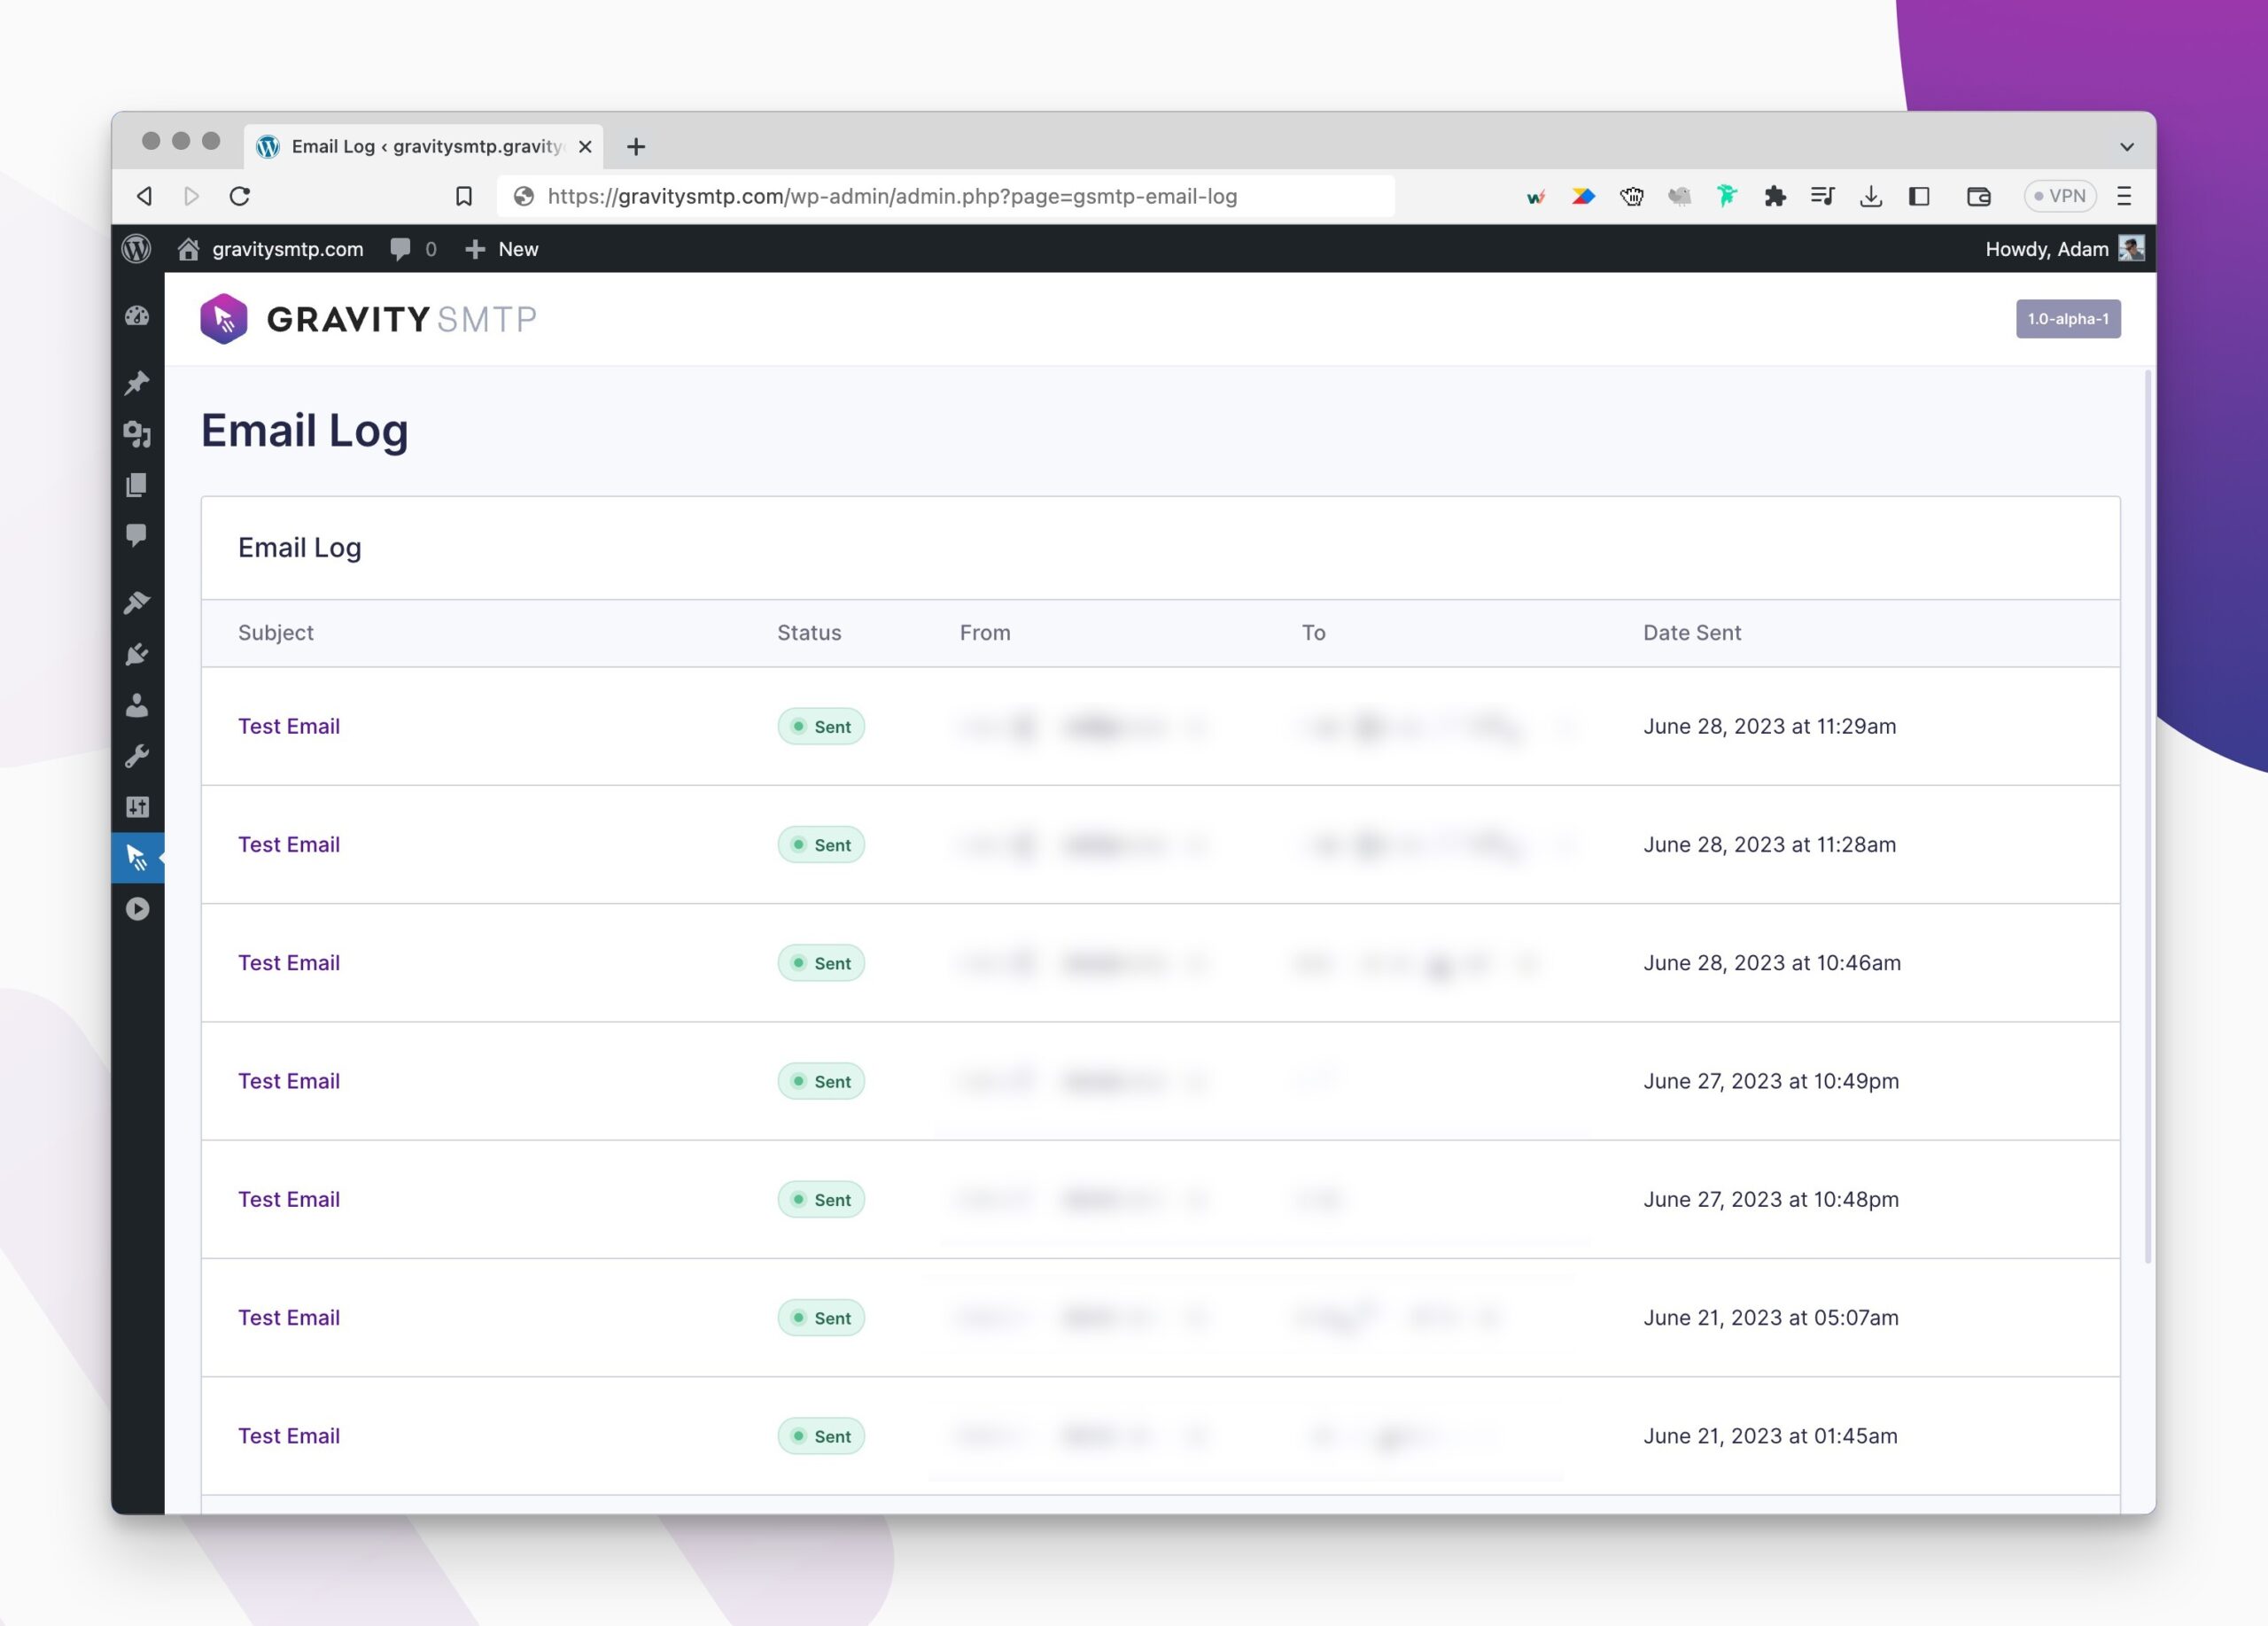
Task: Click date June 28, 2023 at 10:46am
Action: point(1772,963)
